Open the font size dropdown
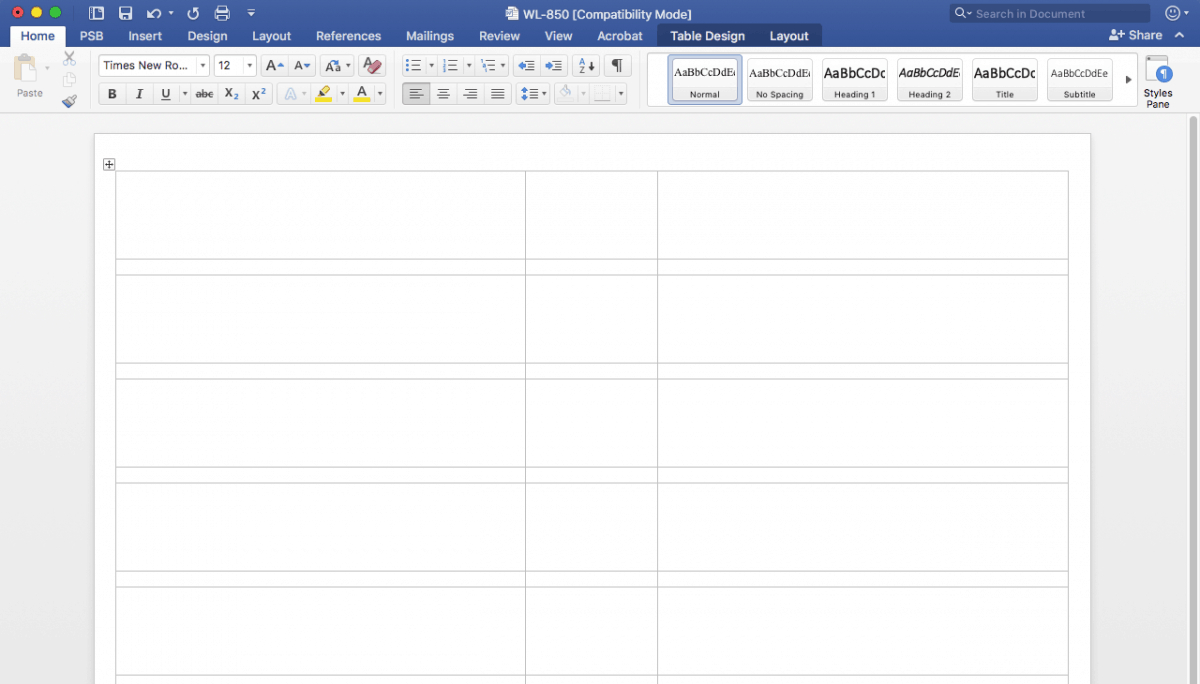The image size is (1200, 684). [x=250, y=65]
